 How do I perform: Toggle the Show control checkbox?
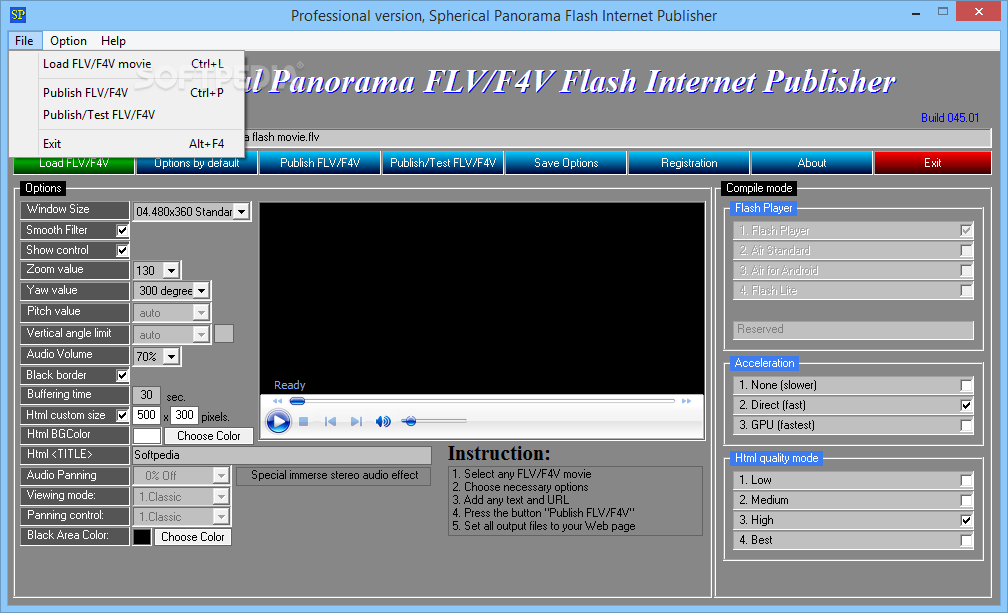(122, 250)
